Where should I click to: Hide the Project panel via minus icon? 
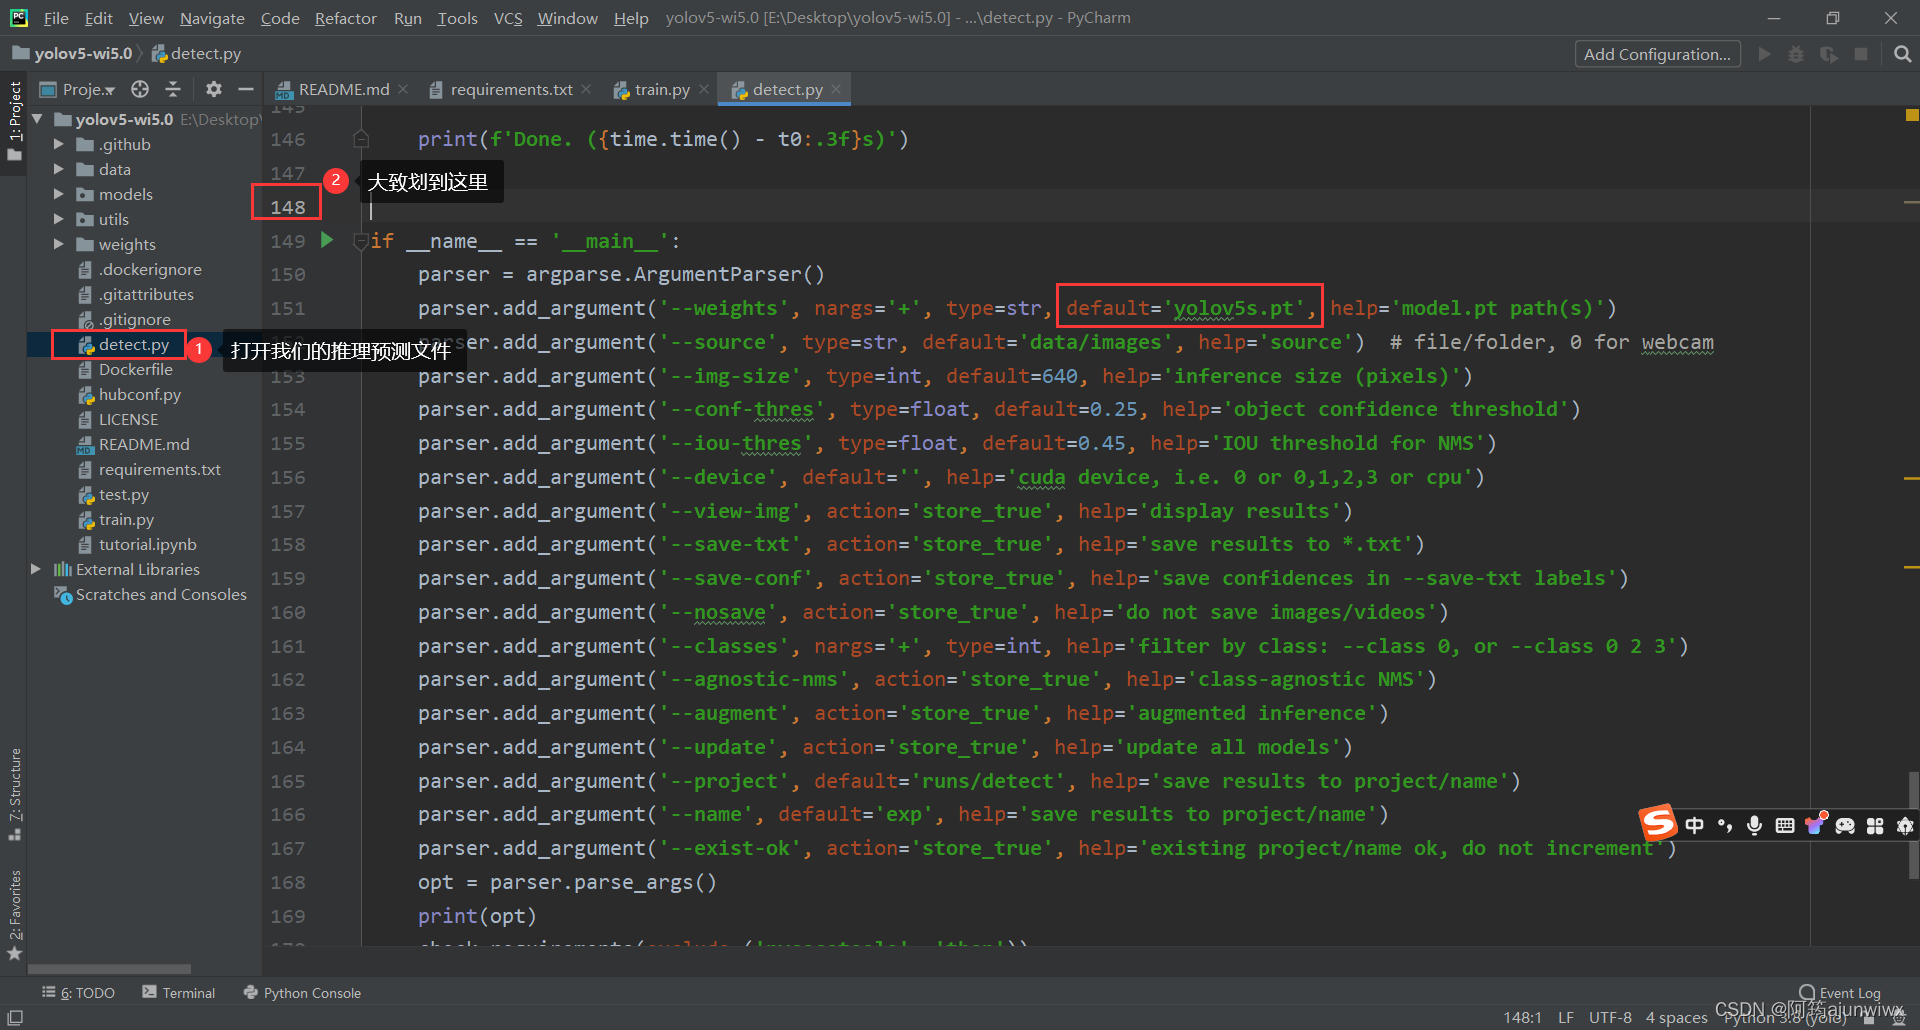click(x=245, y=89)
